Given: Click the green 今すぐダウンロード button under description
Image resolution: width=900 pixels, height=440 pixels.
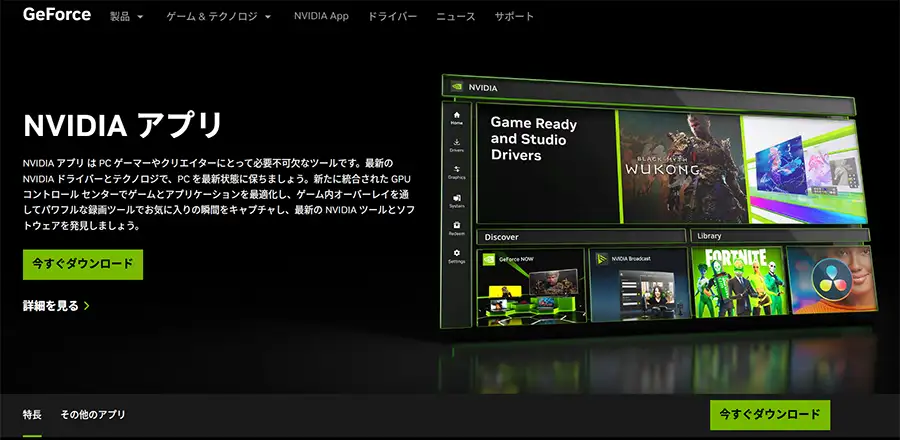Looking at the screenshot, I should (83, 264).
